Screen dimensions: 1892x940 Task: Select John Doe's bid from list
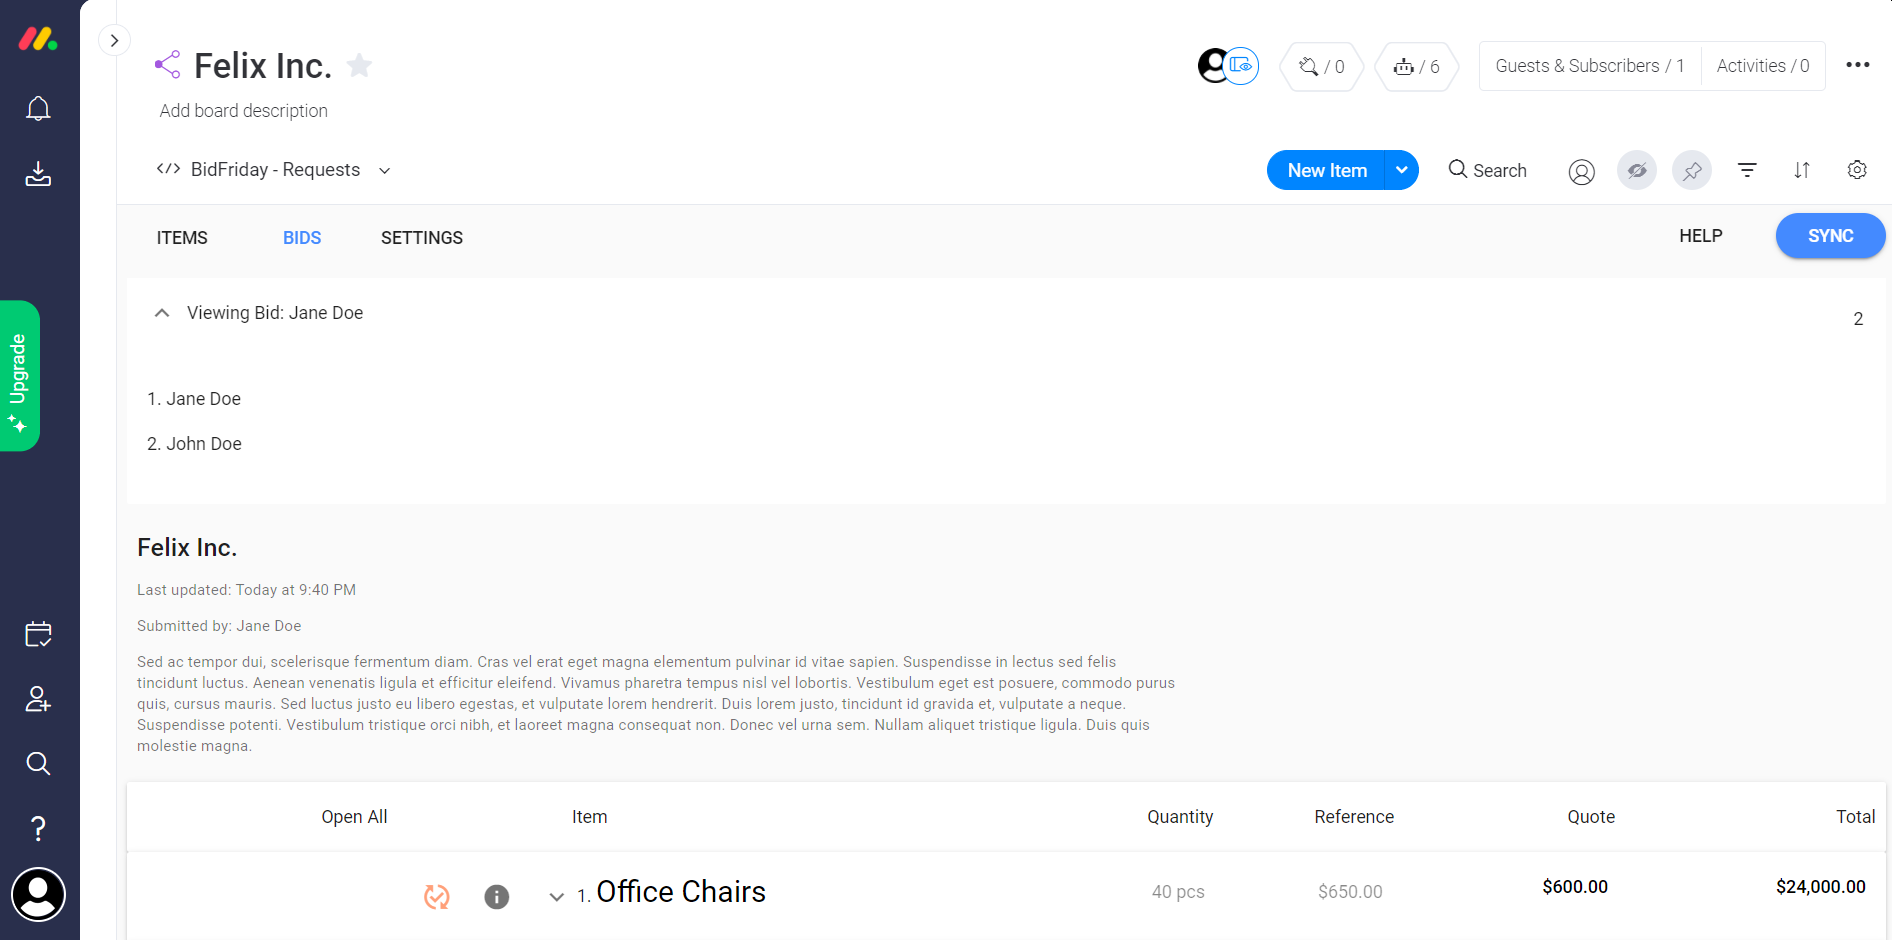click(x=194, y=444)
